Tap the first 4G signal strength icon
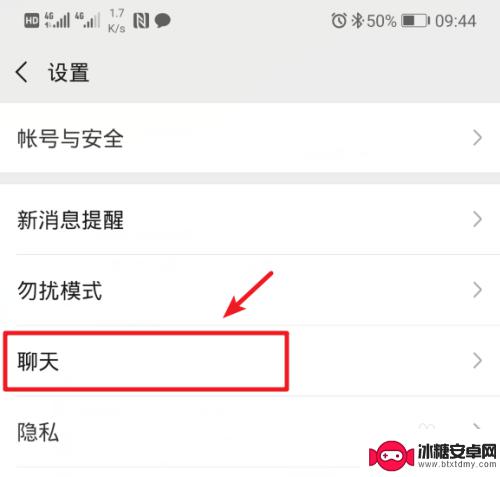Image resolution: width=500 pixels, height=477 pixels. [57, 20]
